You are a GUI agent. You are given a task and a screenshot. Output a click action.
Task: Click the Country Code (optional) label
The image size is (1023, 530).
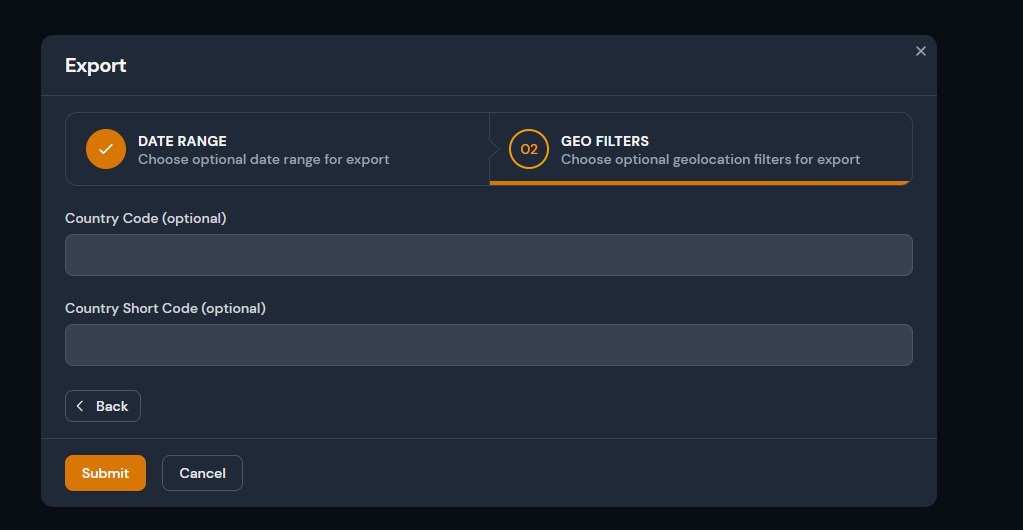tap(146, 218)
